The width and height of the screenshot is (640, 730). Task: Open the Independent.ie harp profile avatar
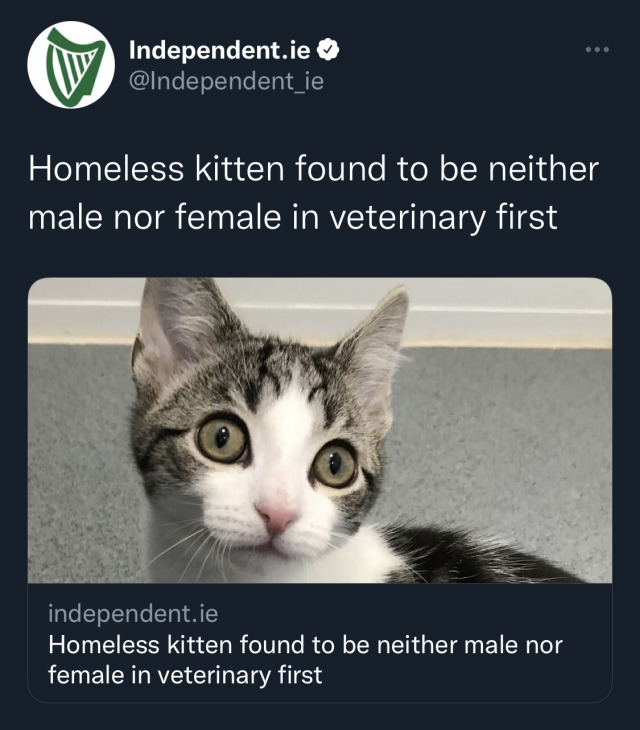coord(71,64)
